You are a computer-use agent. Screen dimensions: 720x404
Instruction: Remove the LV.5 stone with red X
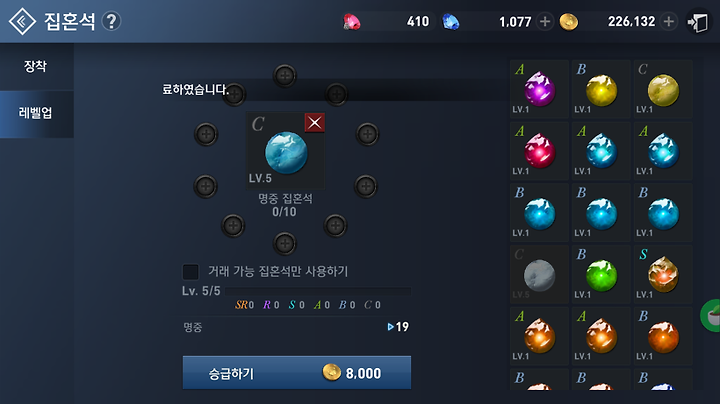coord(315,123)
